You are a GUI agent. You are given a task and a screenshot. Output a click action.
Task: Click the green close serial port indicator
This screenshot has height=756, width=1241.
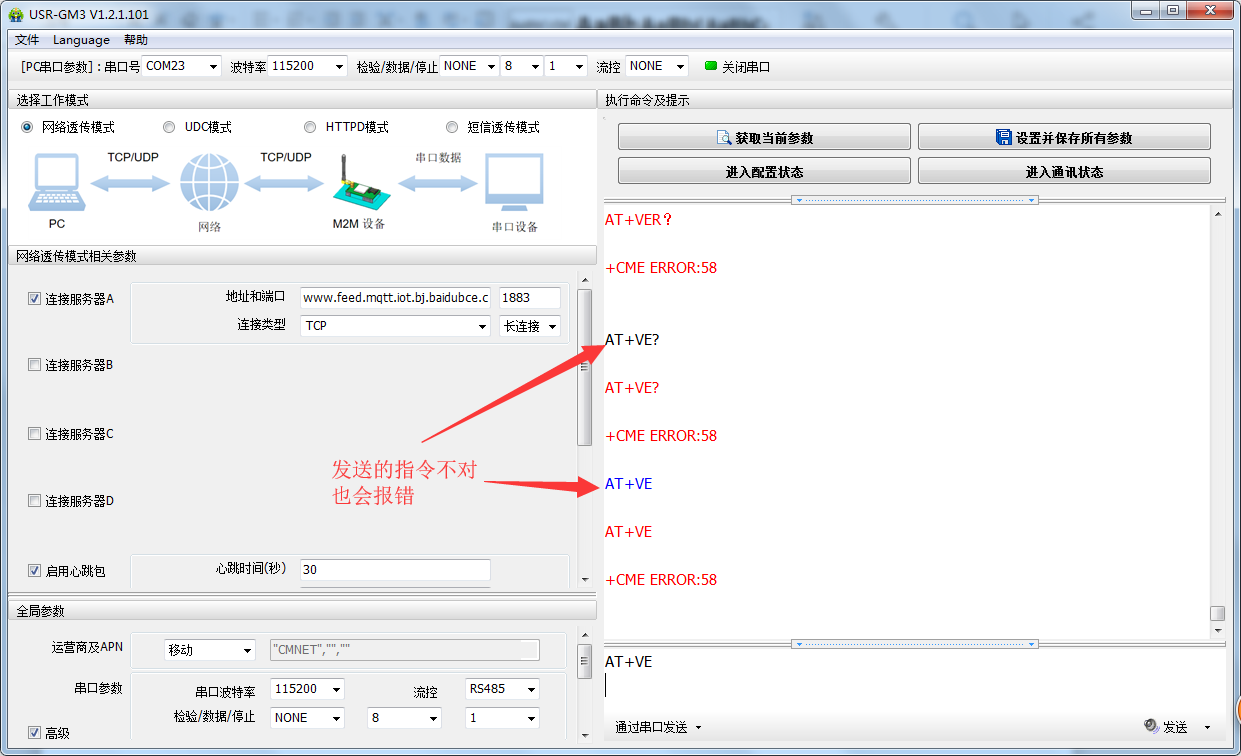click(x=711, y=67)
